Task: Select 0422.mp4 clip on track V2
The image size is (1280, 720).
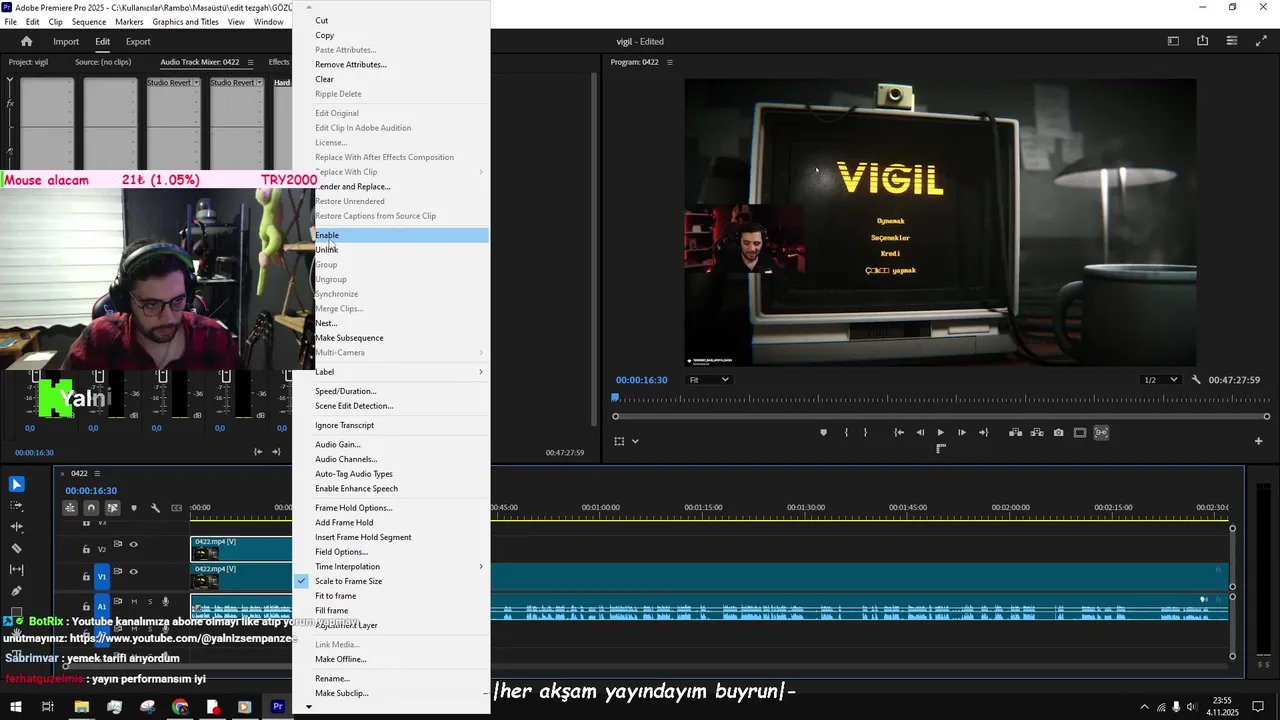Action: [x=241, y=548]
